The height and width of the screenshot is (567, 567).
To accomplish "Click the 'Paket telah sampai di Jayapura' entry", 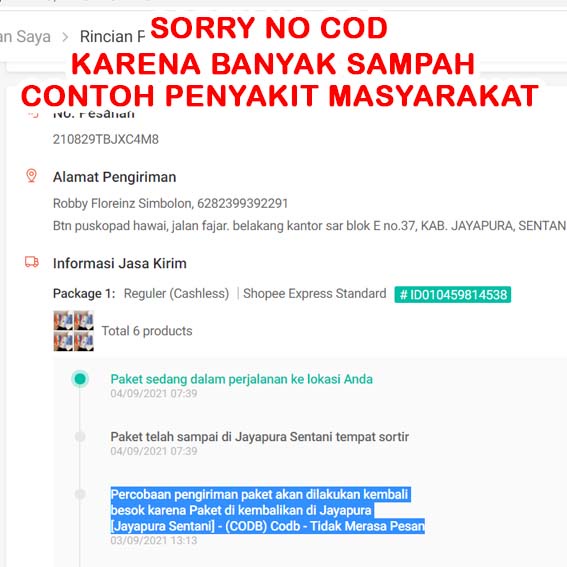I will click(260, 437).
